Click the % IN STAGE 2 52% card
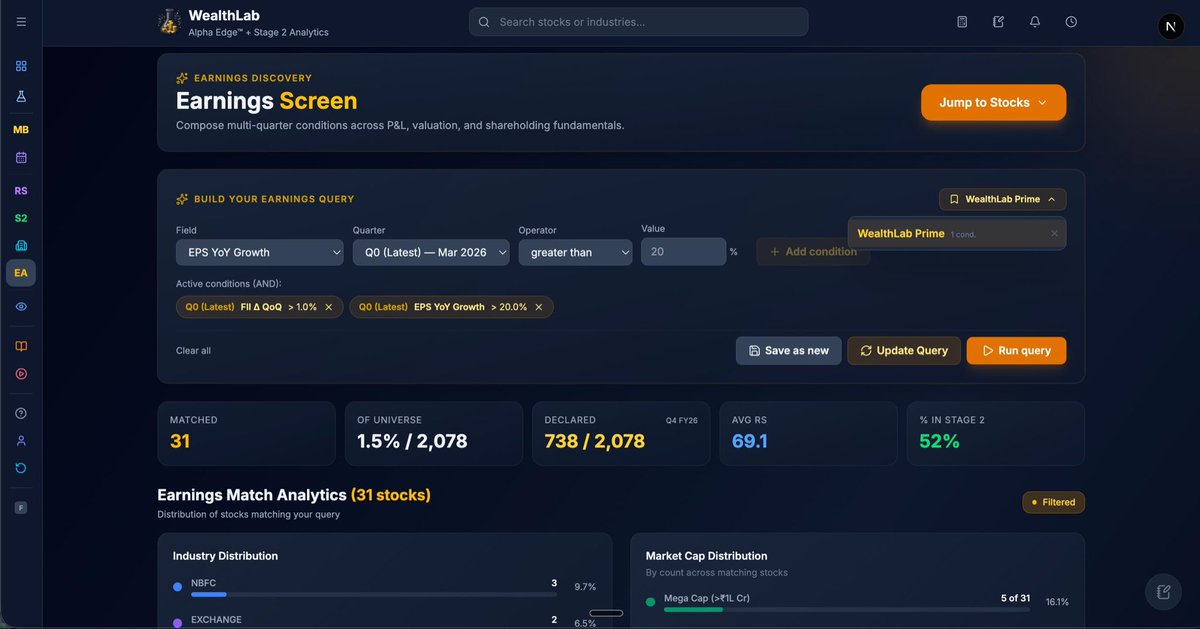Image resolution: width=1200 pixels, height=629 pixels. 995,434
